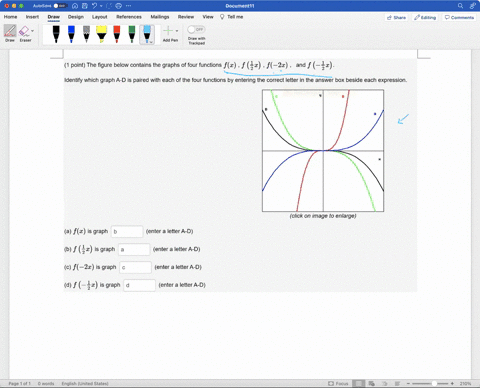The width and height of the screenshot is (480, 388).
Task: Click the answer box for f(−2x) graph
Action: click(x=135, y=267)
